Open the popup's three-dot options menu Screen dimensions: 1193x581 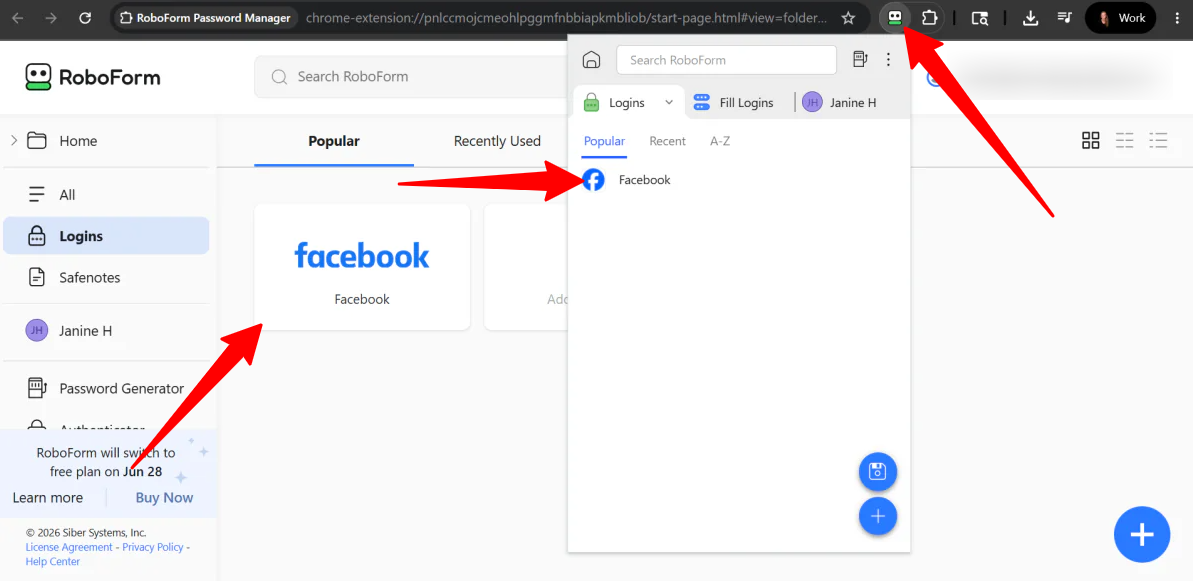[x=888, y=59]
